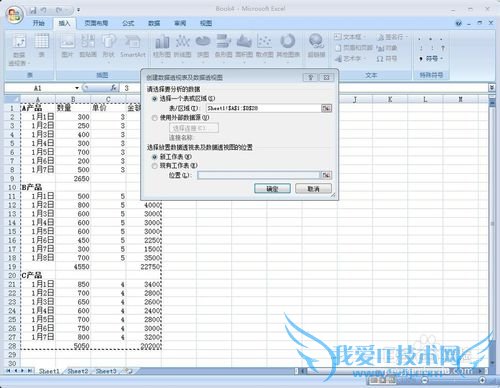The width and height of the screenshot is (500, 388).
Task: Select the 使用外部数据源 radio option
Action: click(x=154, y=118)
